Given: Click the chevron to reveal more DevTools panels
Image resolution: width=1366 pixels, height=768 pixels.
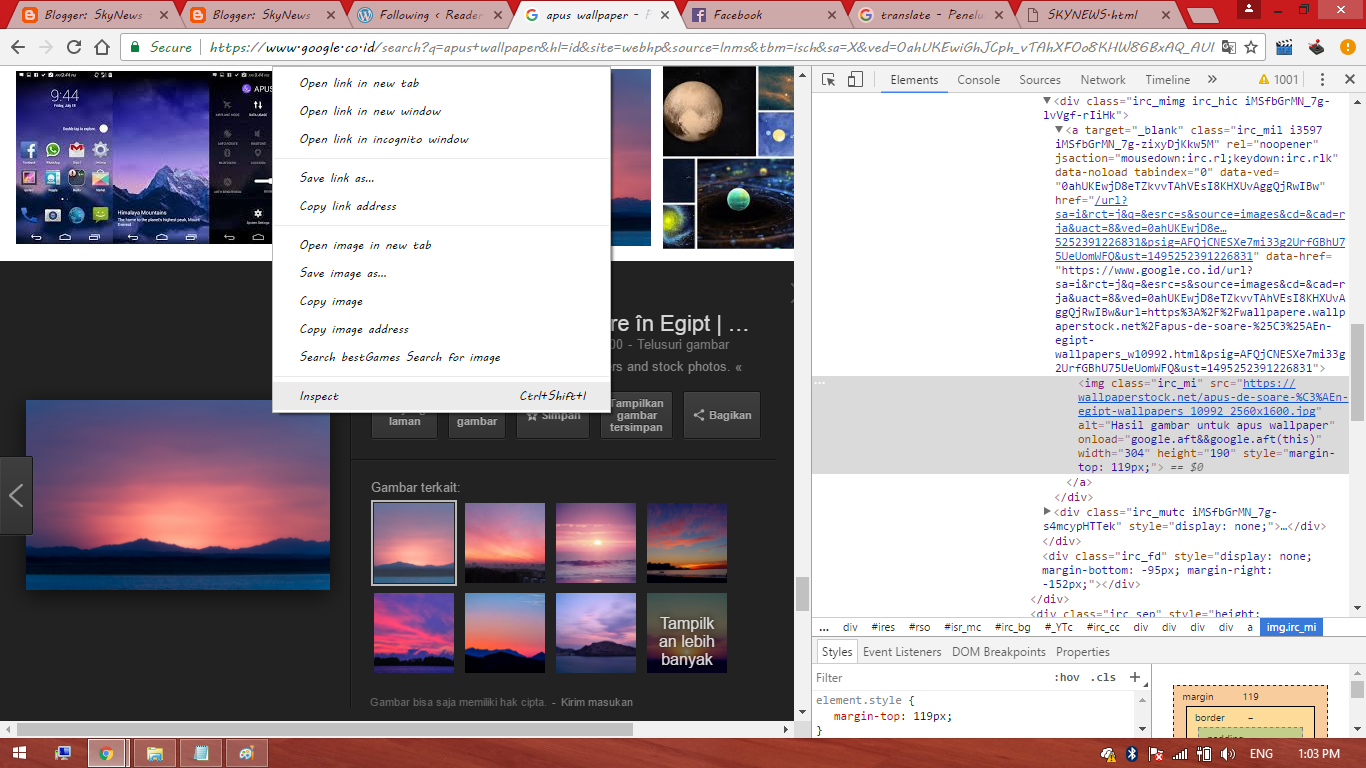Looking at the screenshot, I should pyautogui.click(x=1213, y=79).
